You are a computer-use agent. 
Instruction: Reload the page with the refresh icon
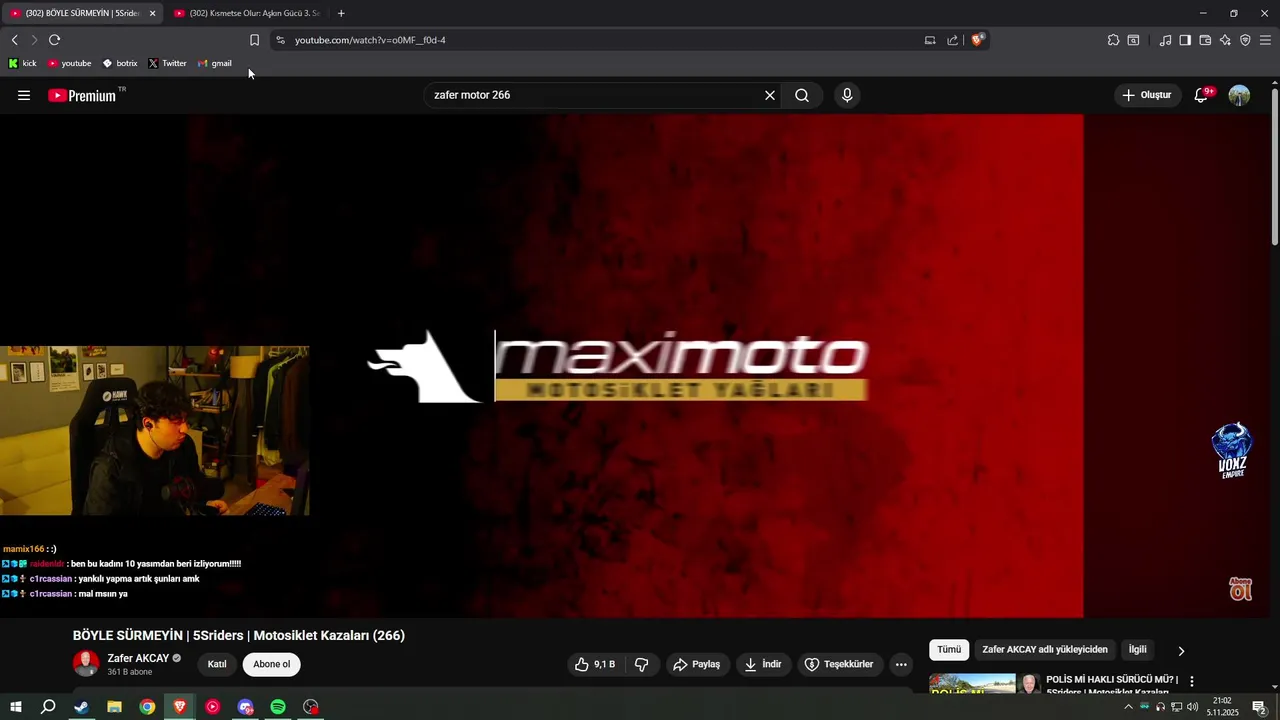pyautogui.click(x=54, y=40)
